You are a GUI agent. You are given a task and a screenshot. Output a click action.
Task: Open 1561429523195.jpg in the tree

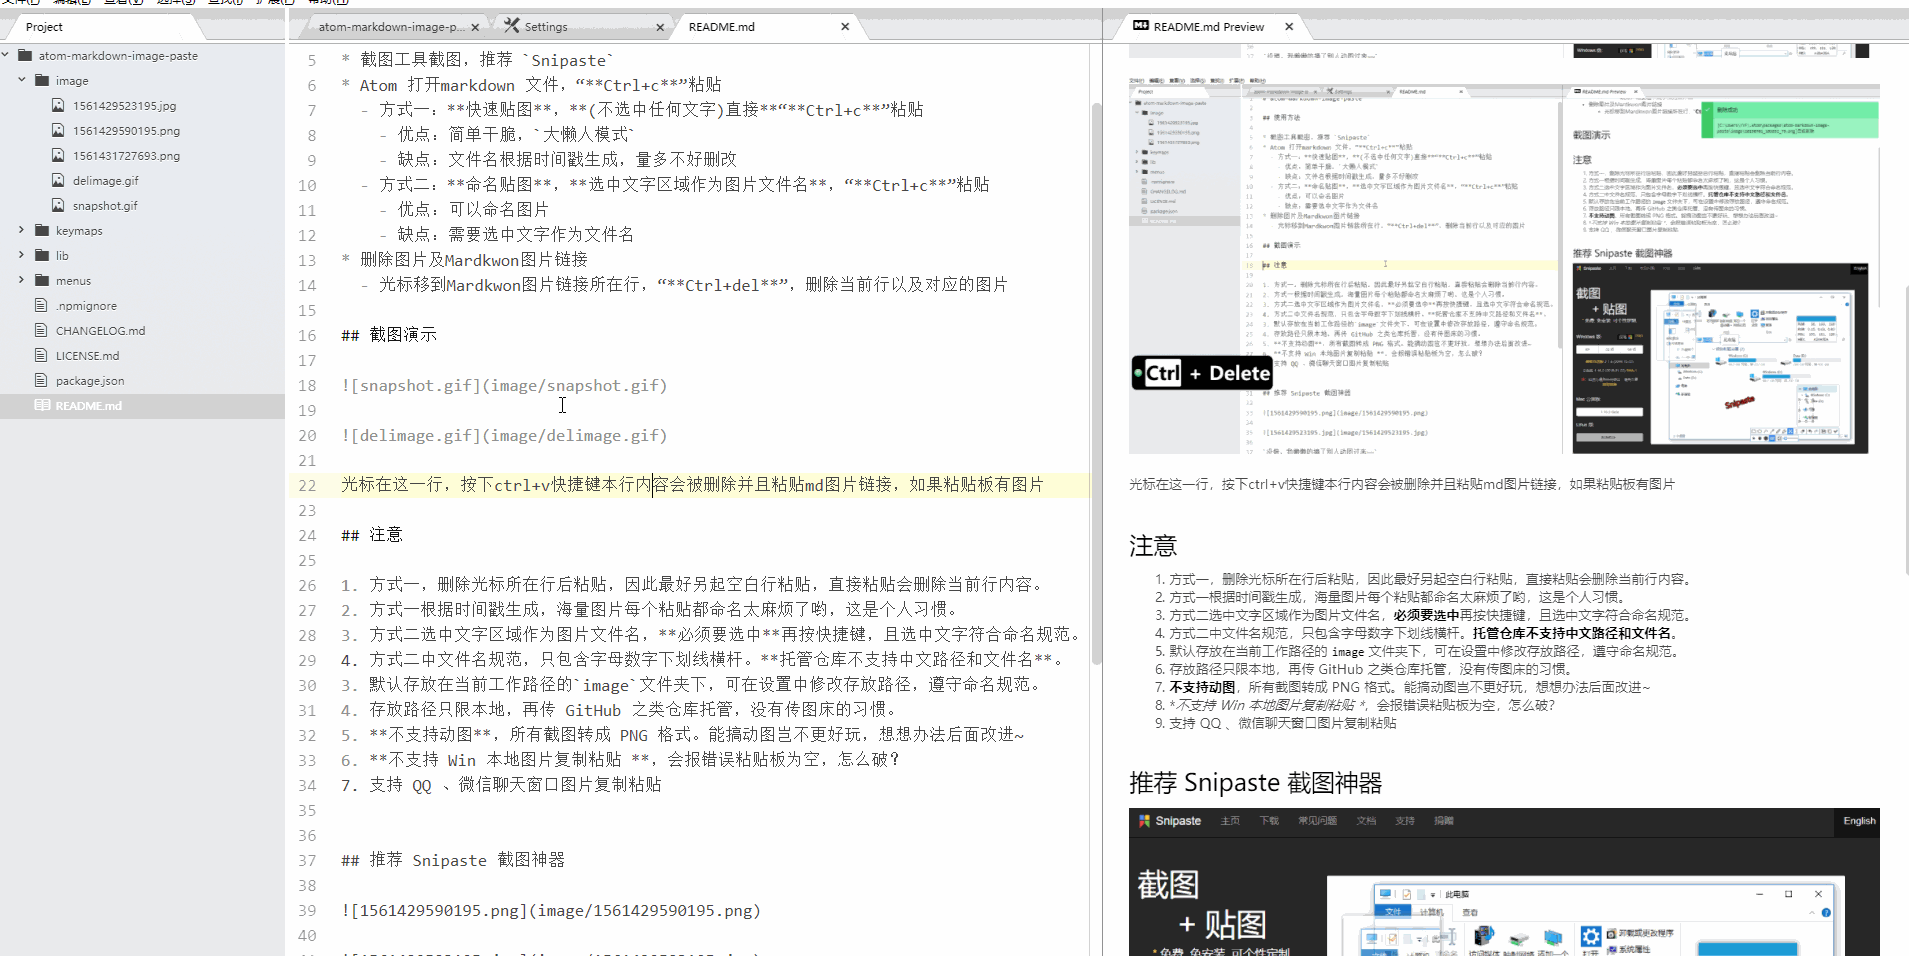(x=124, y=105)
